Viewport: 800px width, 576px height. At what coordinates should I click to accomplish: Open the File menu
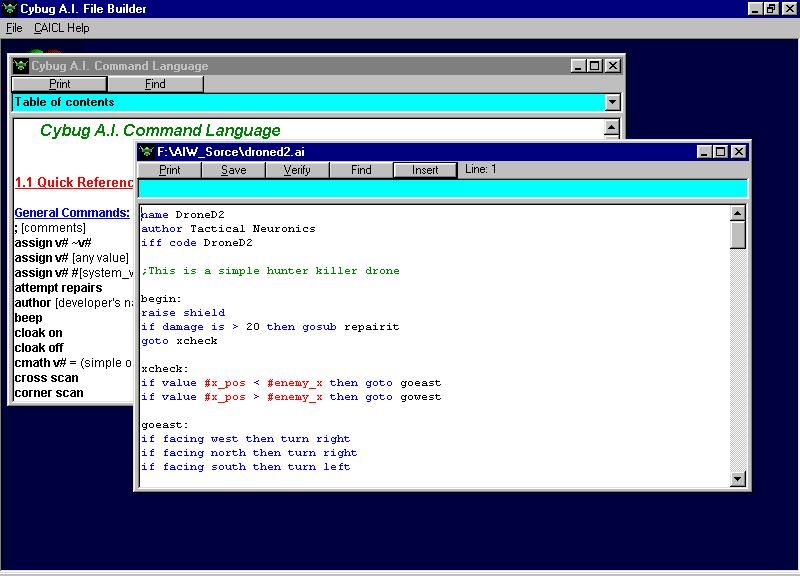pyautogui.click(x=14, y=28)
